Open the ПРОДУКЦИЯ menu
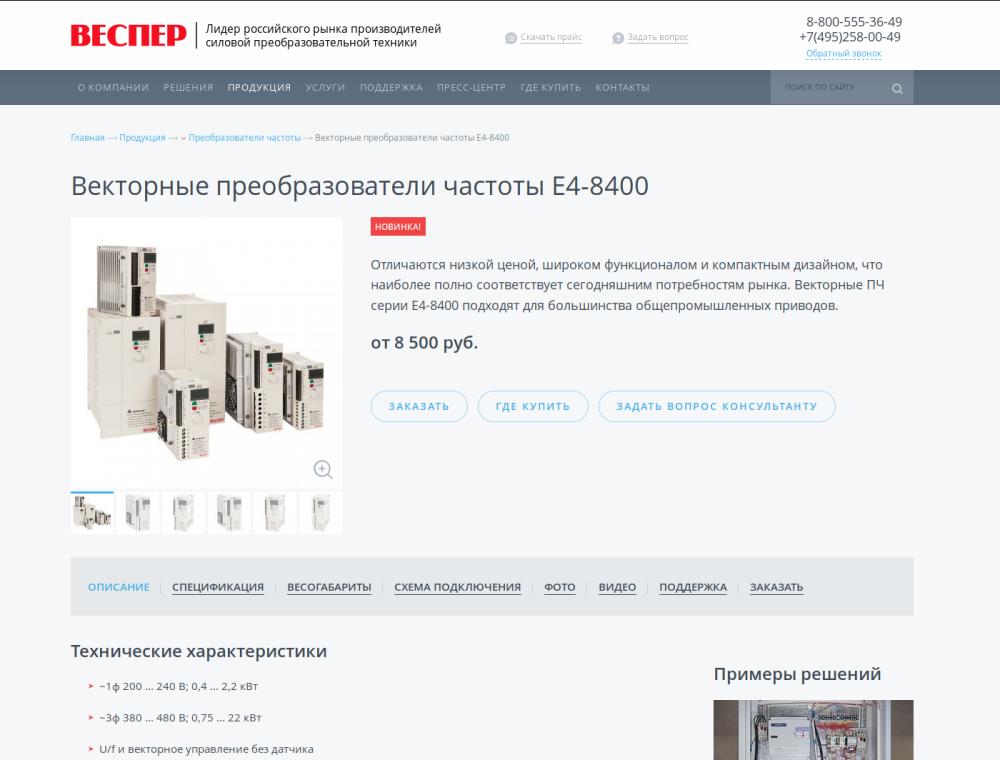1000x760 pixels. click(260, 87)
